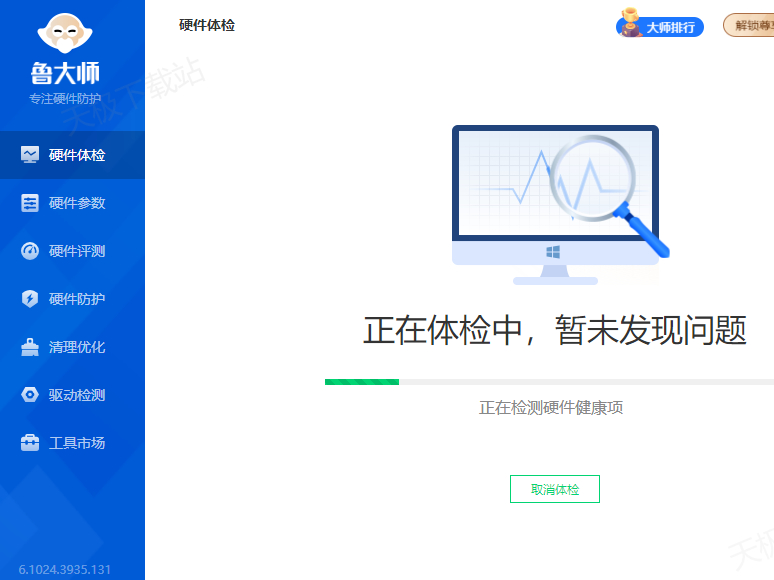
Task: Click the 专注硬件防护 slogan text
Action: (x=65, y=99)
